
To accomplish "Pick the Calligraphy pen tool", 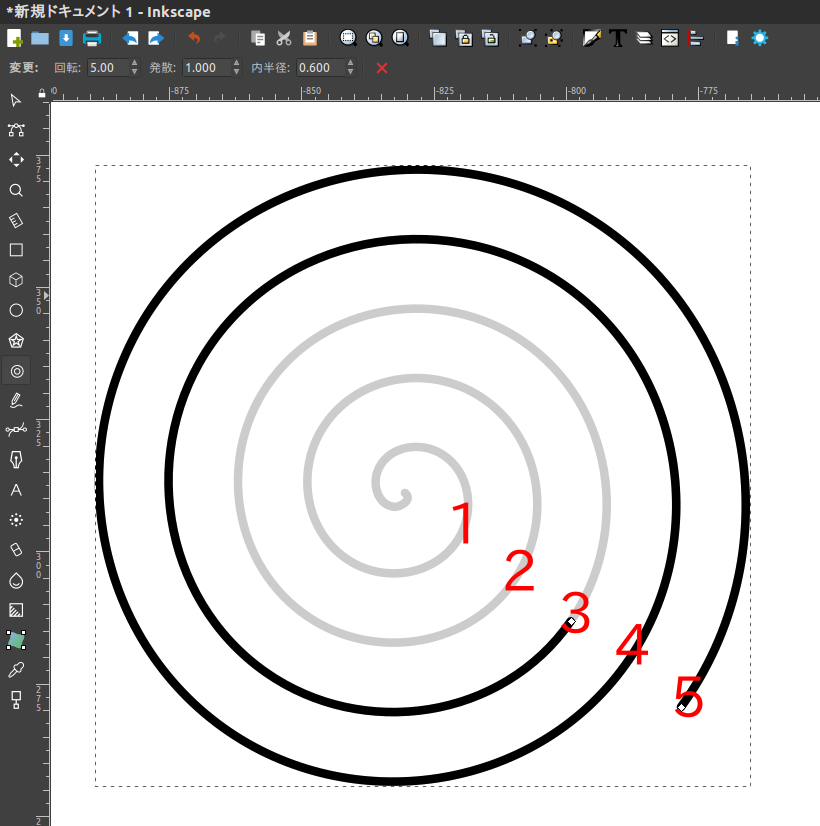I will [16, 460].
